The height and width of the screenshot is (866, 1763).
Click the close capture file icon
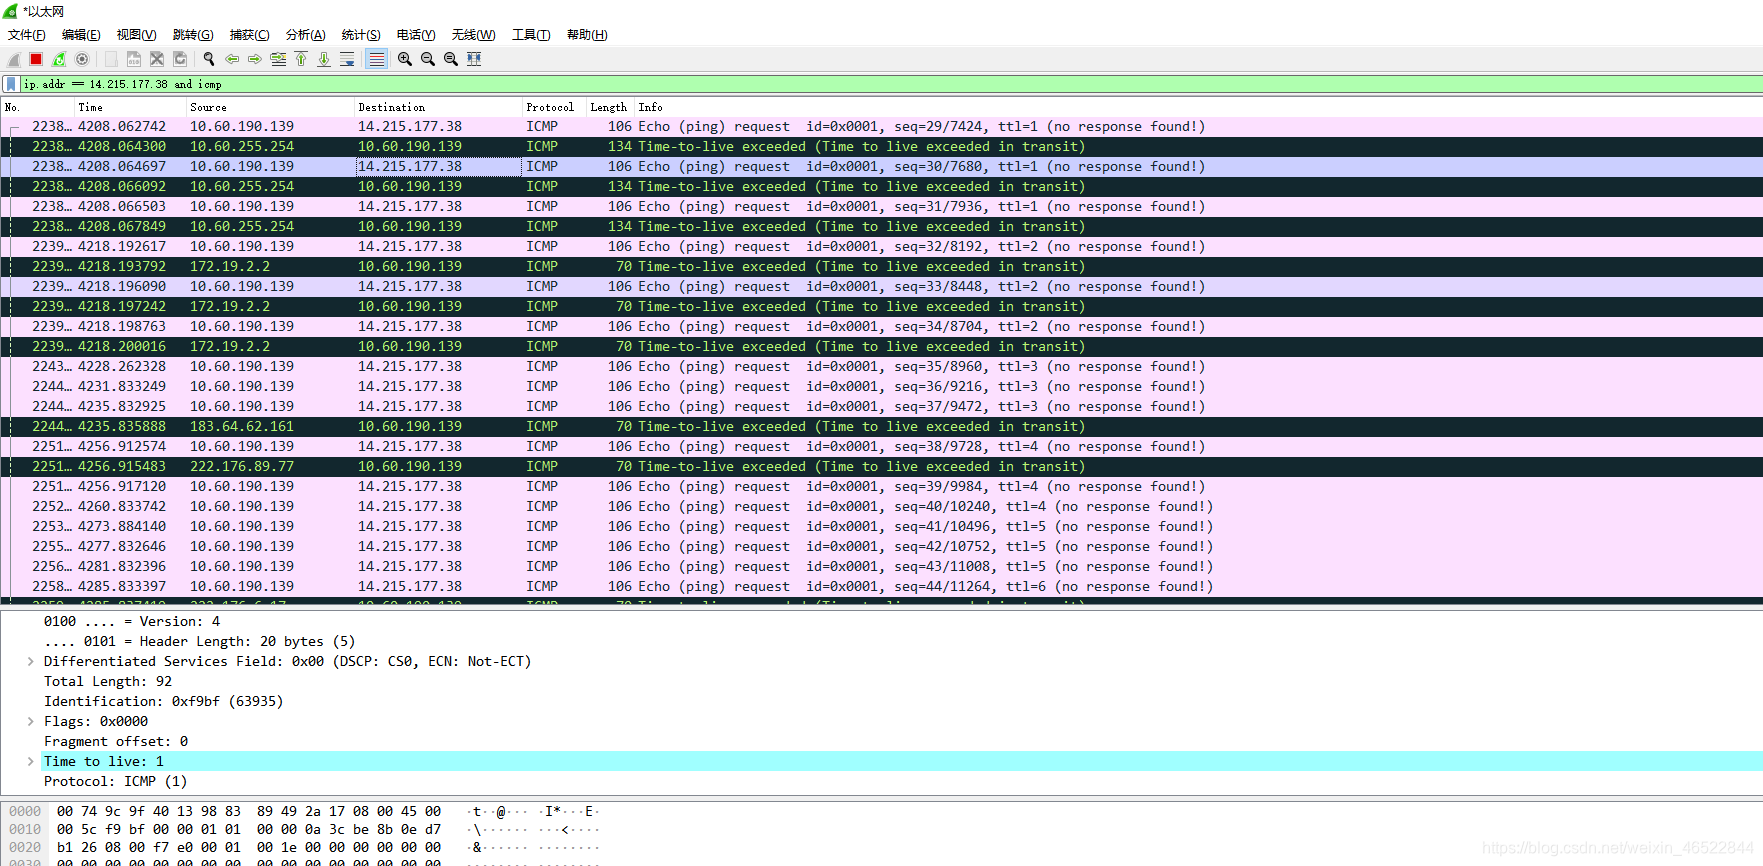click(157, 59)
